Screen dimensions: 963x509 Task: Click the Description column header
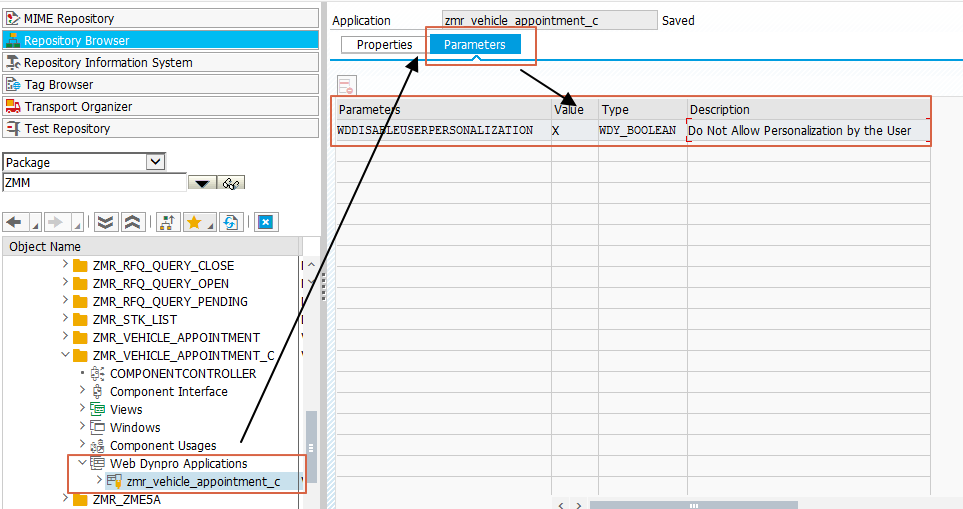click(808, 109)
